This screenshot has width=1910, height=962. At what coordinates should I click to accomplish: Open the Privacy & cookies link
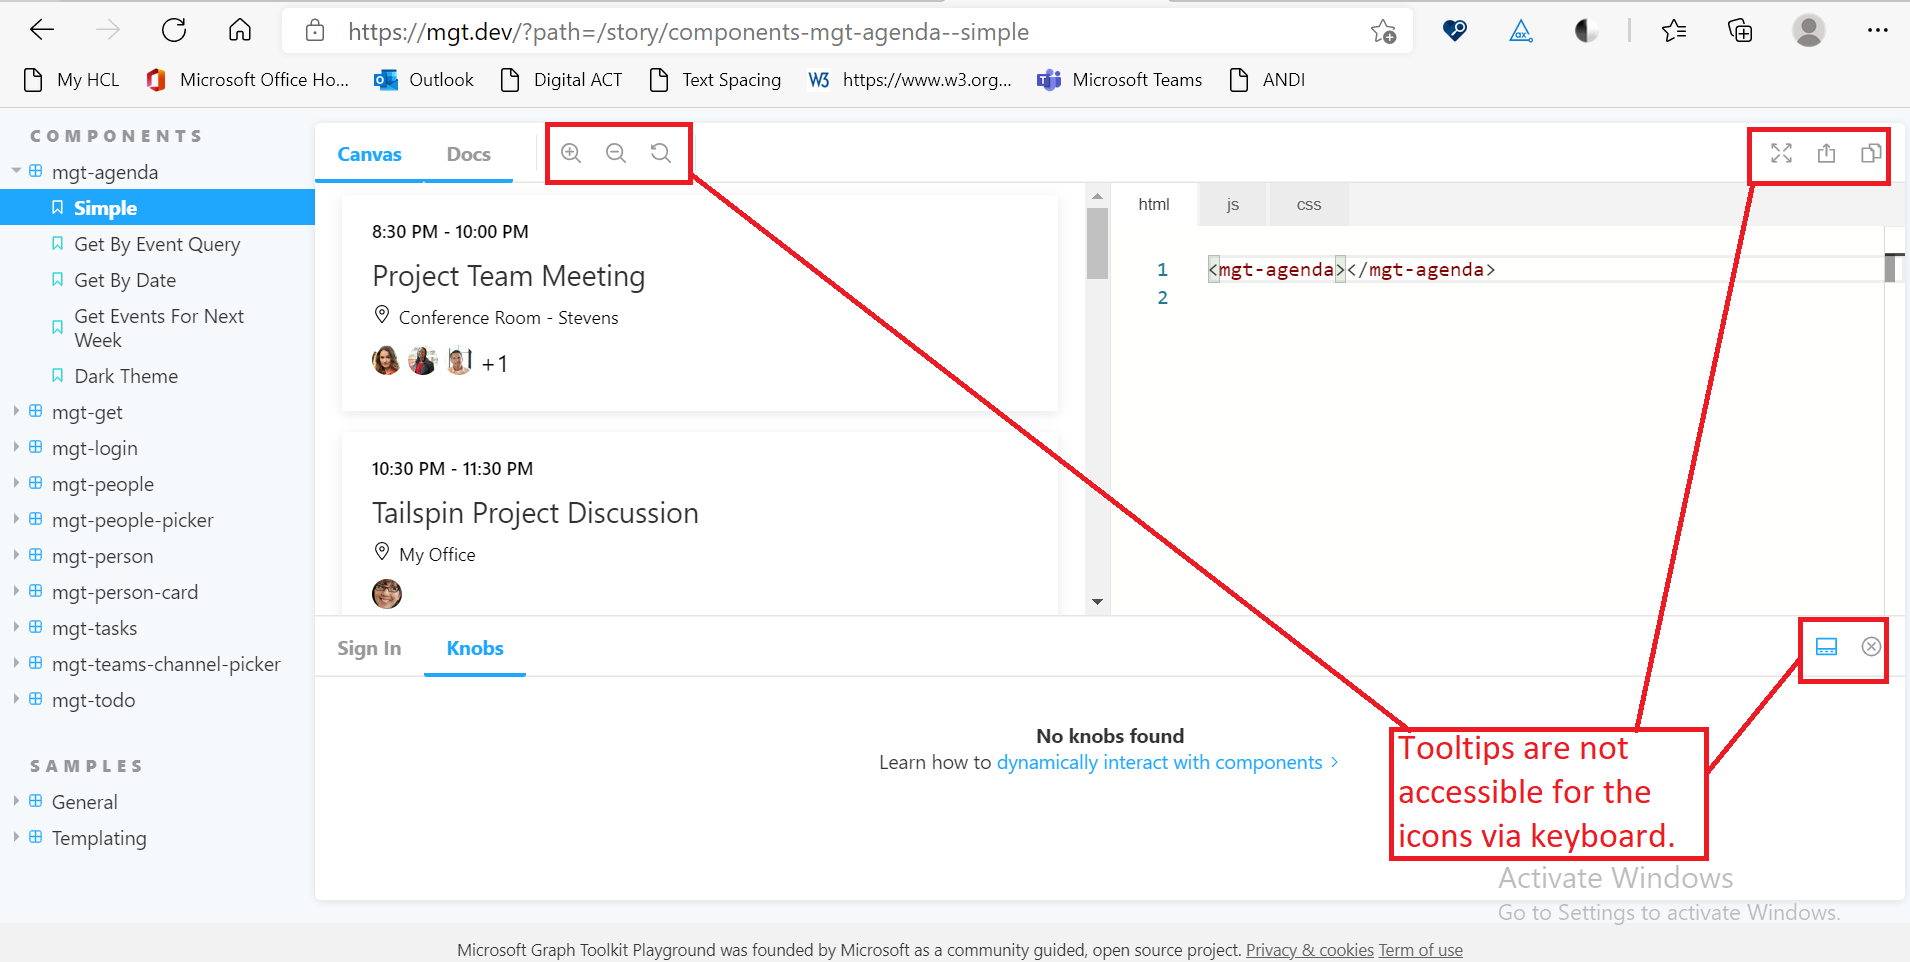click(1310, 949)
